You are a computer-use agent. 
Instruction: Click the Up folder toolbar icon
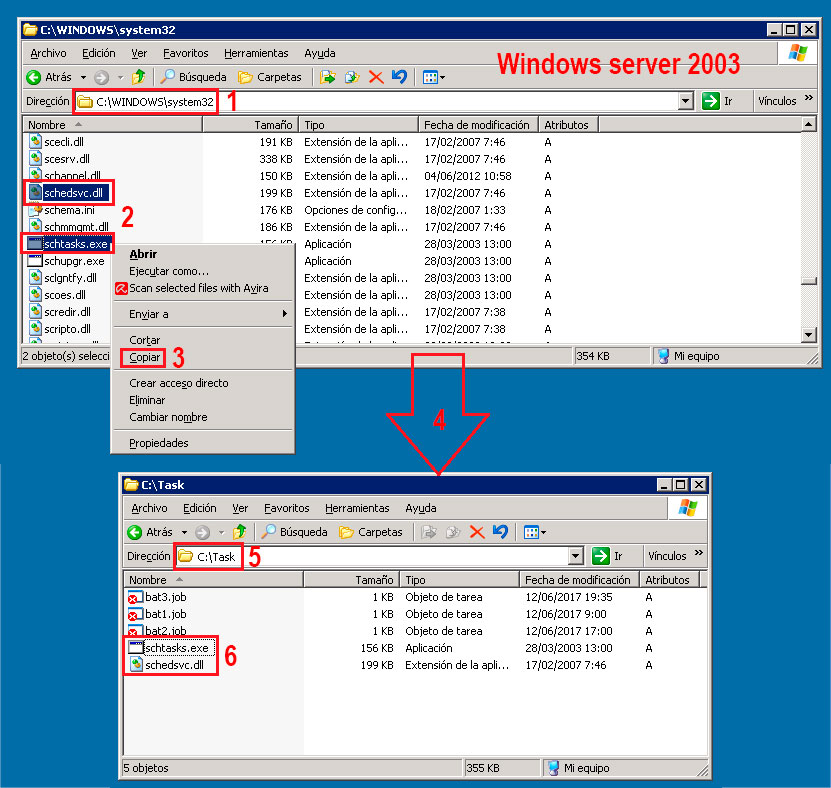pyautogui.click(x=138, y=77)
